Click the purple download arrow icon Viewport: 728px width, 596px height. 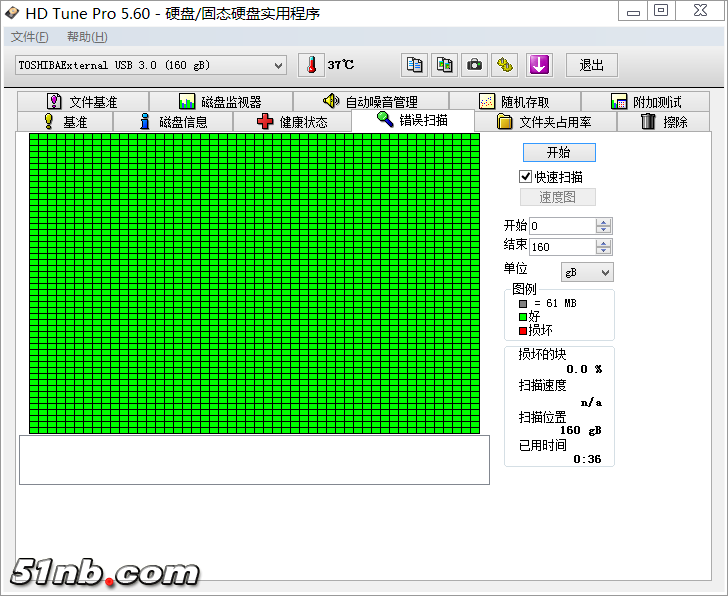pyautogui.click(x=539, y=65)
